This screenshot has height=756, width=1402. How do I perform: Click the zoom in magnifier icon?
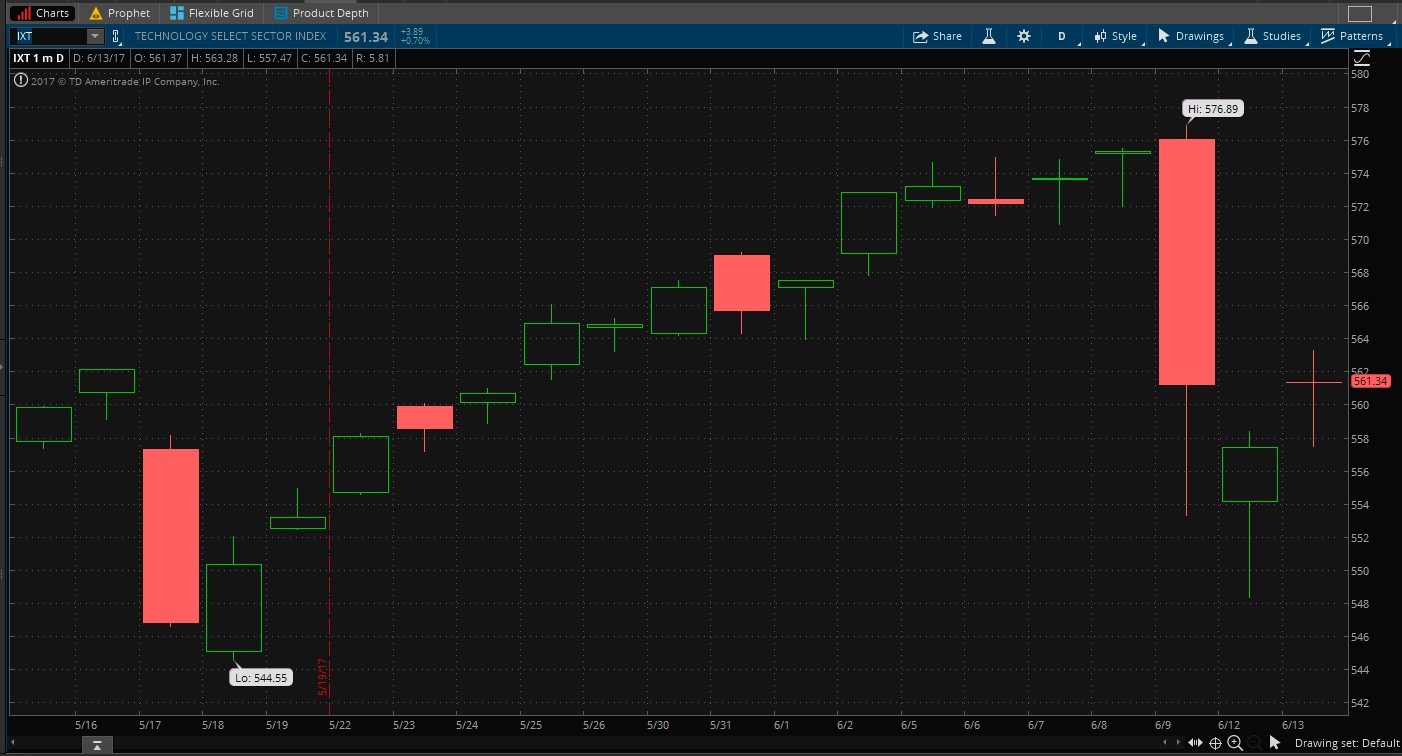pos(1235,743)
